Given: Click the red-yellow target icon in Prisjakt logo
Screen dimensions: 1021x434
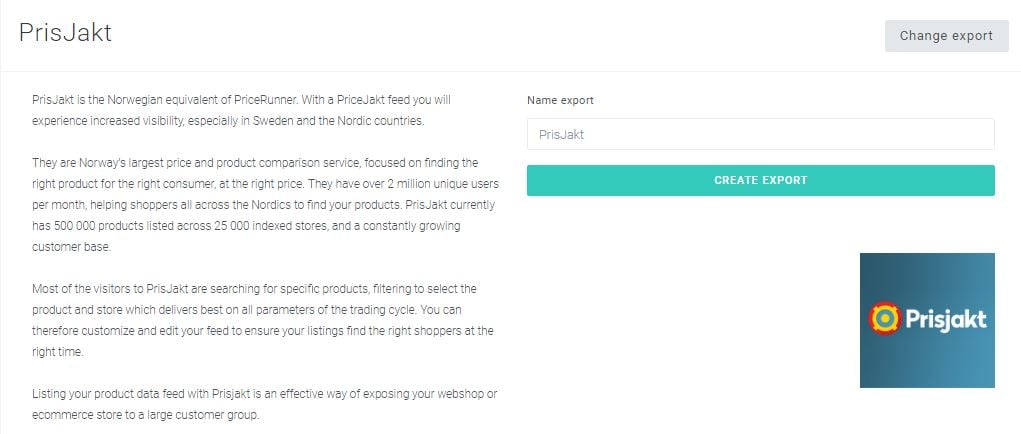Looking at the screenshot, I should (884, 318).
